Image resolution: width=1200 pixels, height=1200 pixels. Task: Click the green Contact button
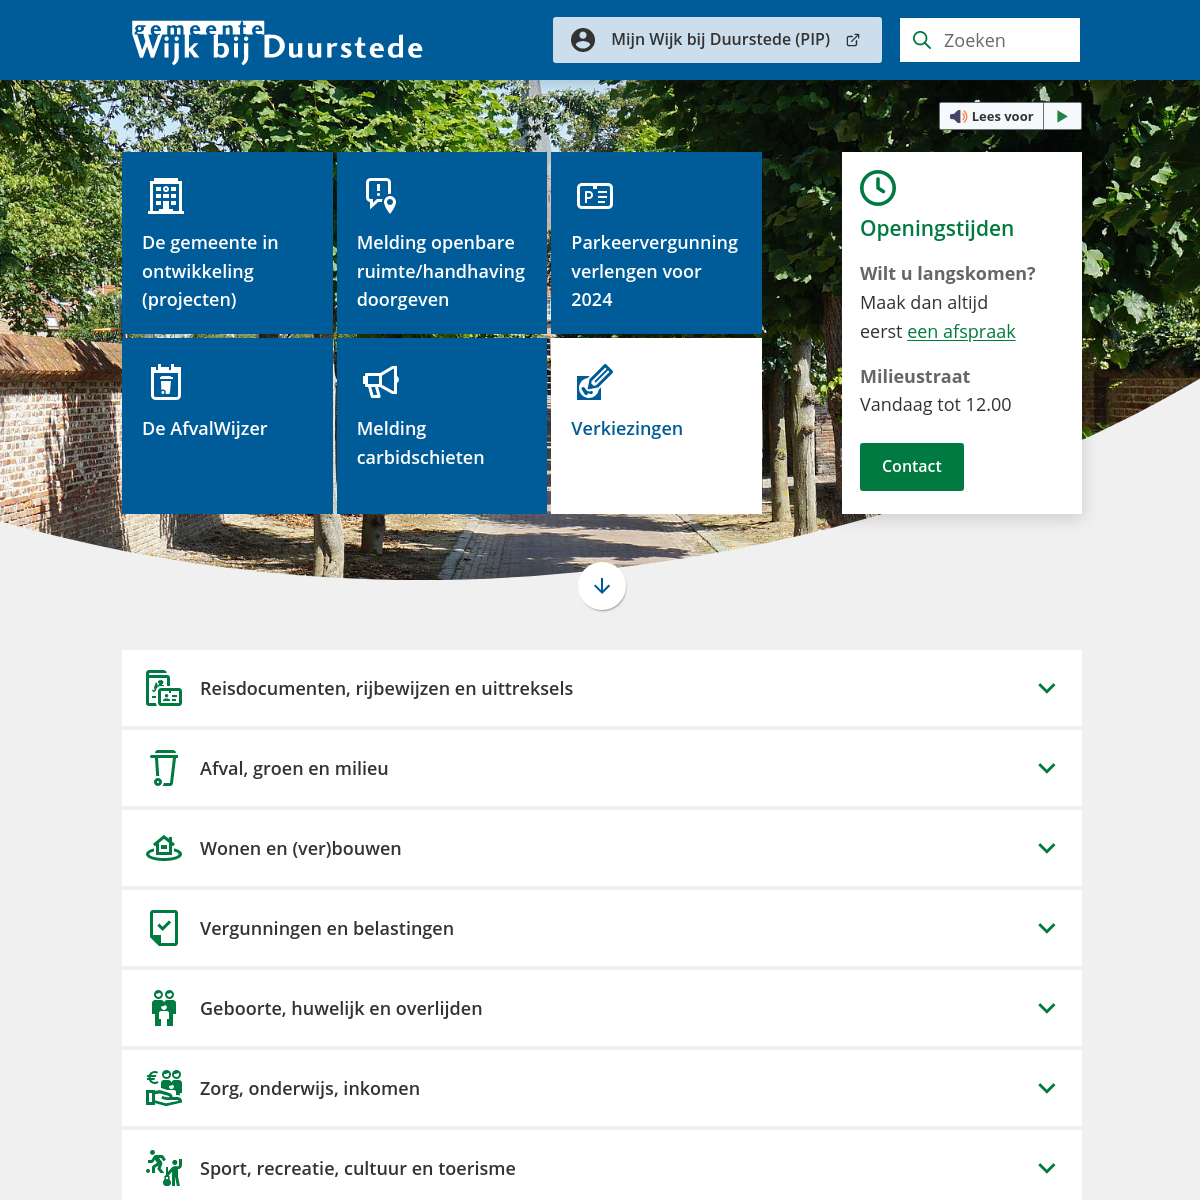point(912,467)
